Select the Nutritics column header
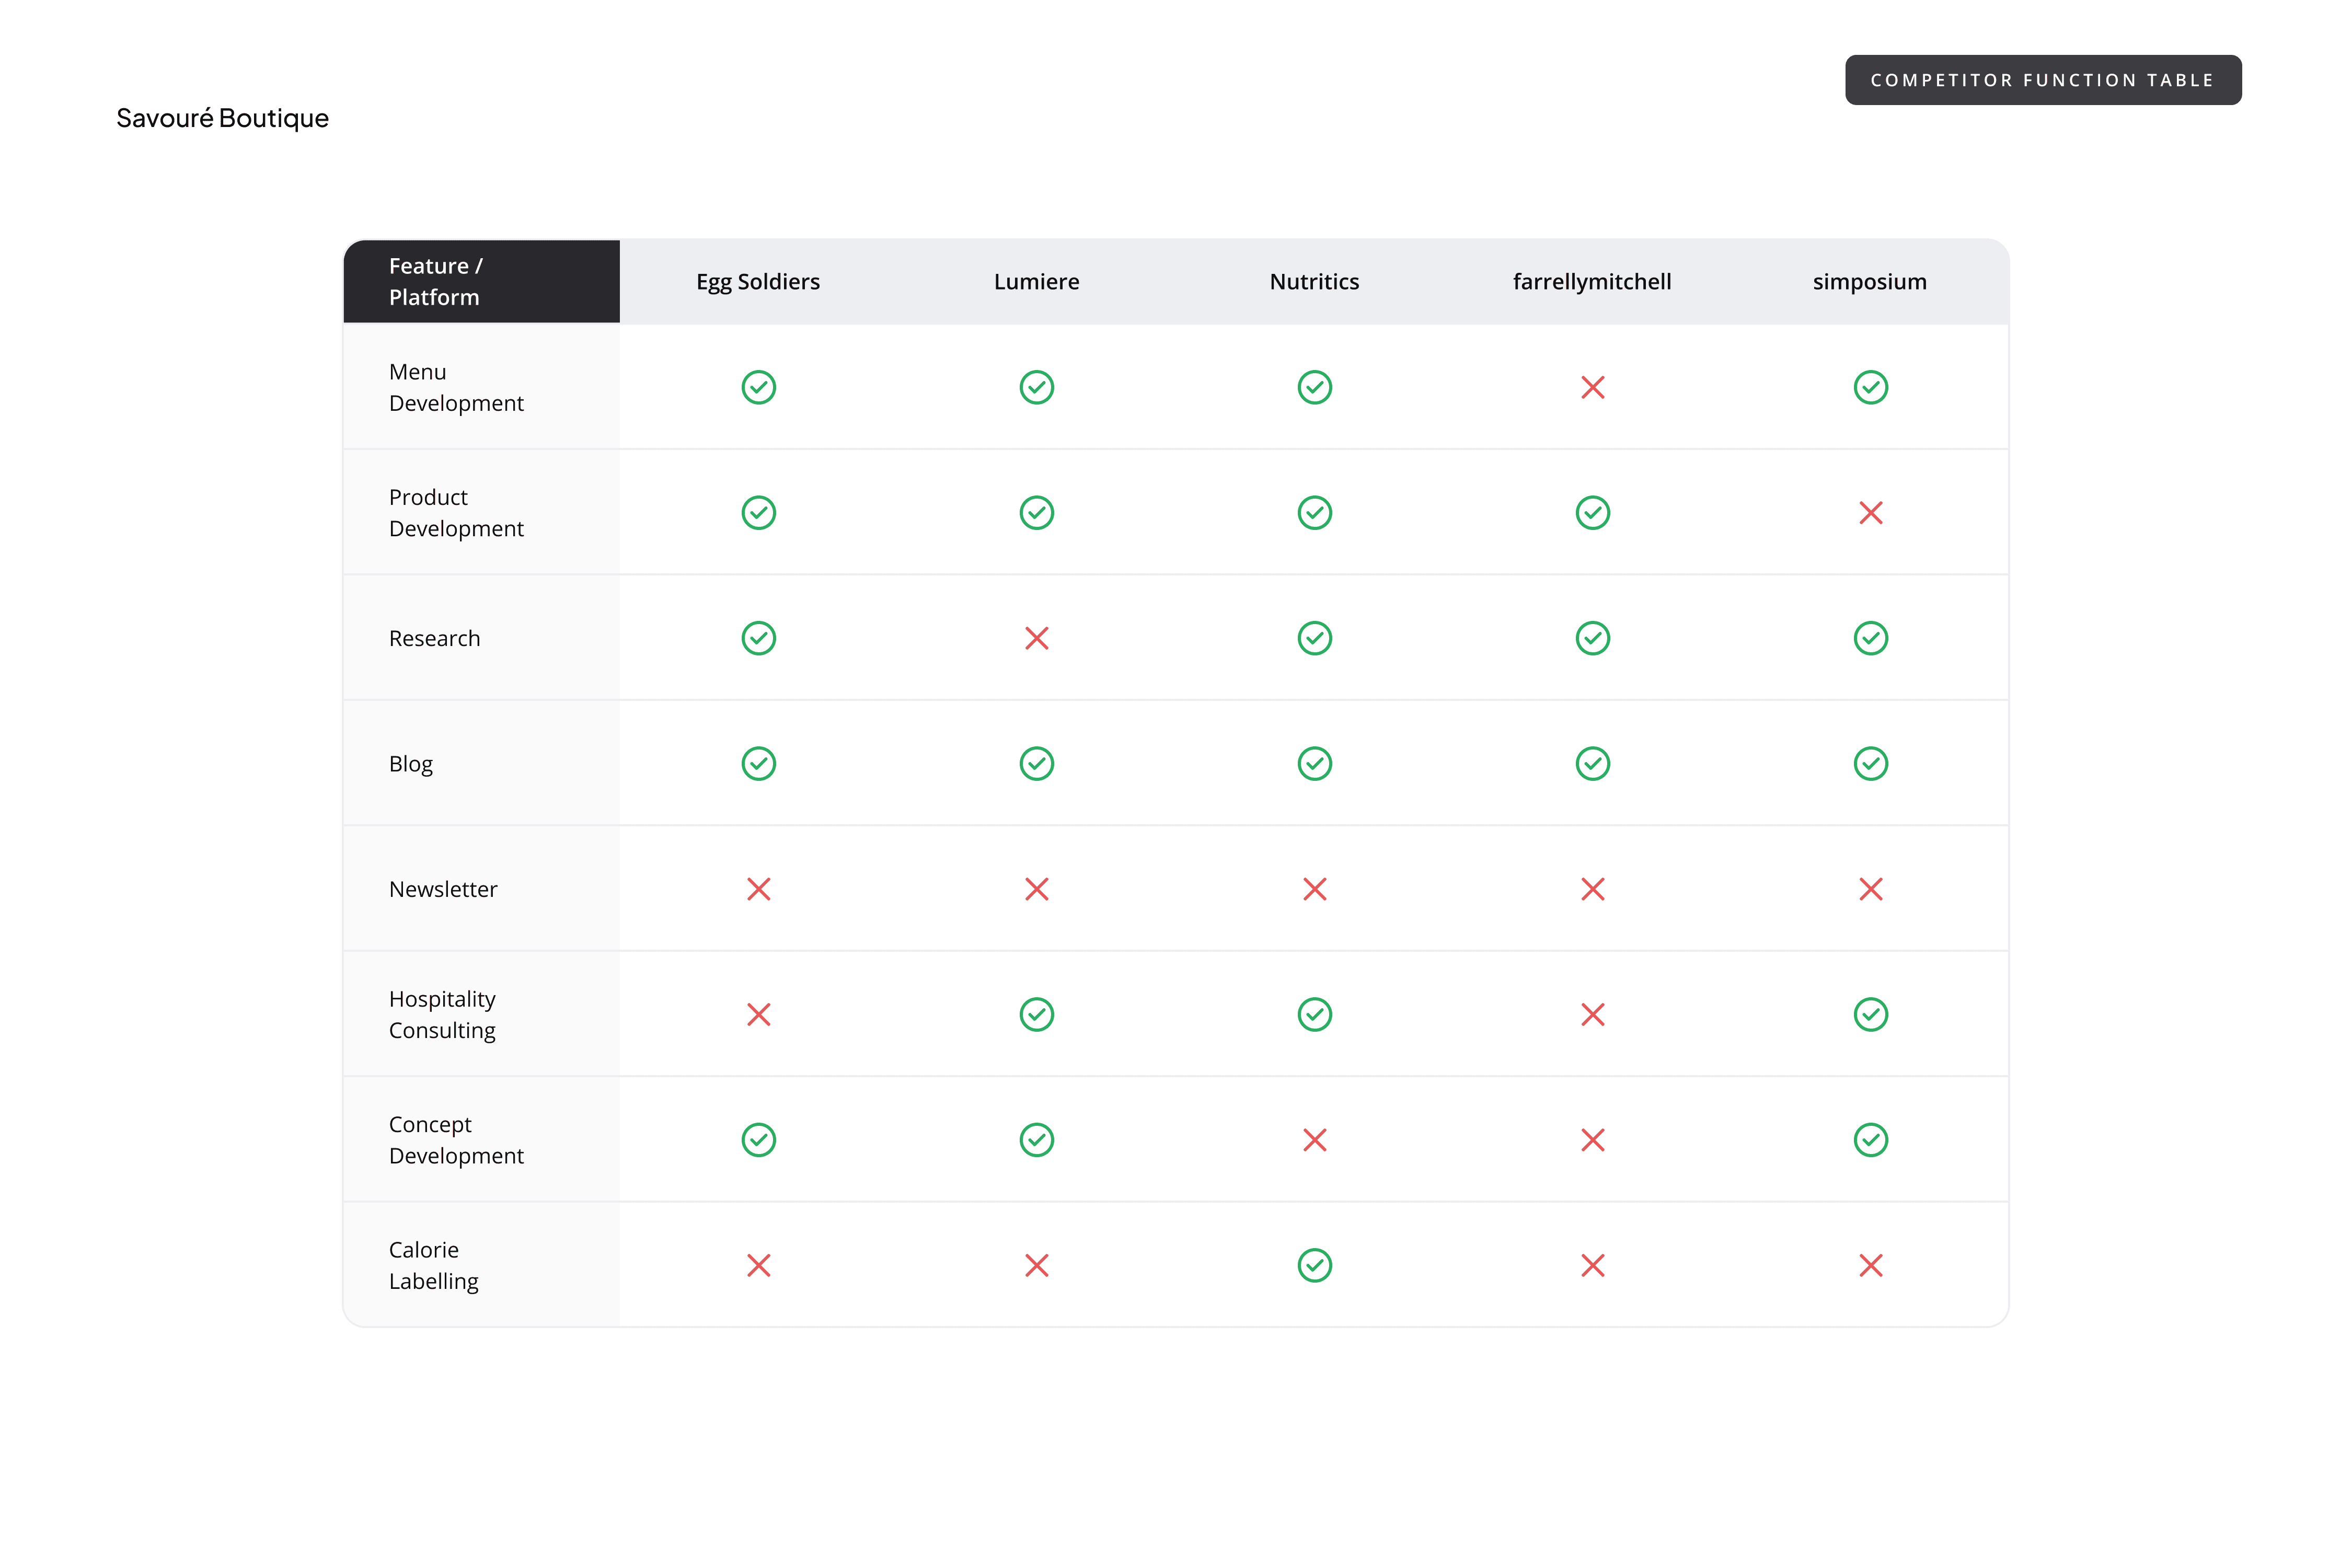2352x1568 pixels. click(1314, 282)
